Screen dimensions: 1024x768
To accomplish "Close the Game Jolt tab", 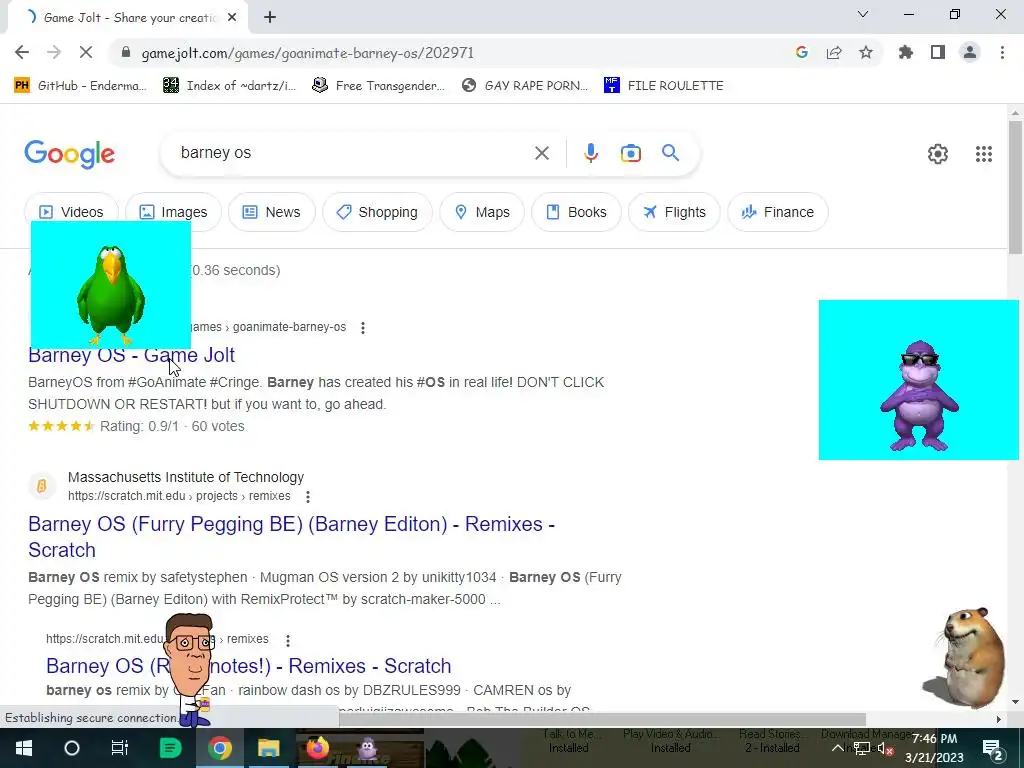I will (232, 18).
